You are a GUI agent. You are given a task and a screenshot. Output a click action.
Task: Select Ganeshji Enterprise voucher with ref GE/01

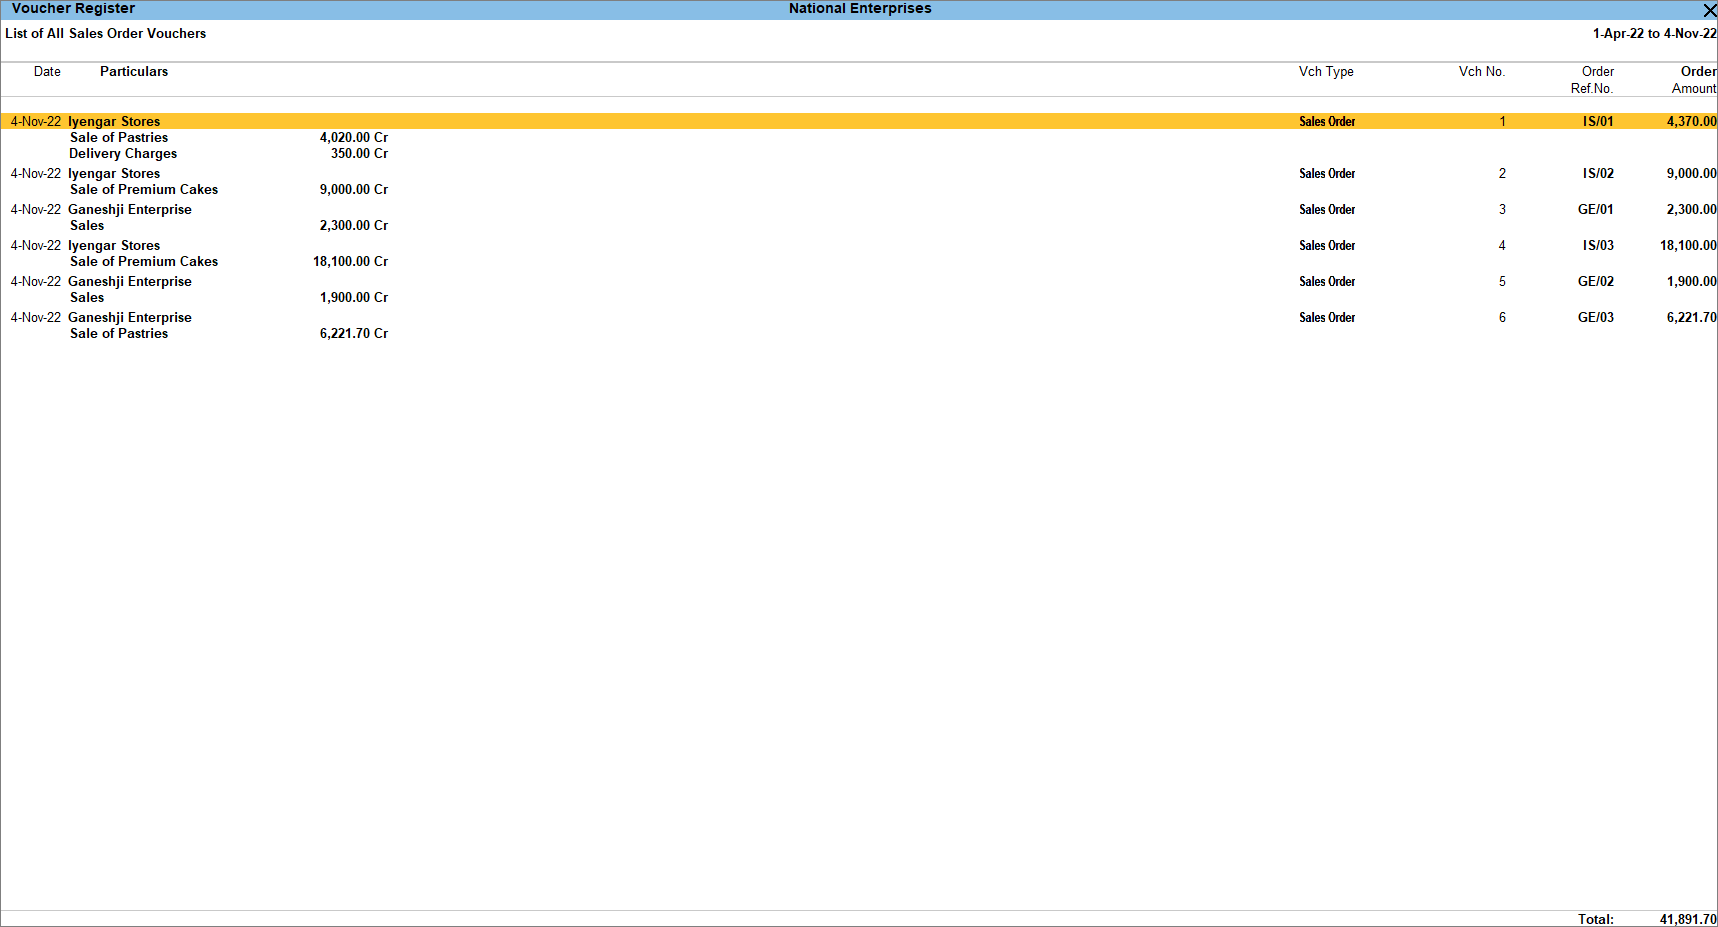[x=859, y=209]
